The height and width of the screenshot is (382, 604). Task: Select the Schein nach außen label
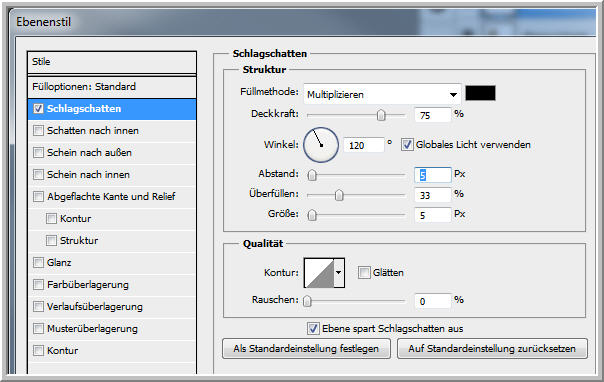click(x=89, y=152)
